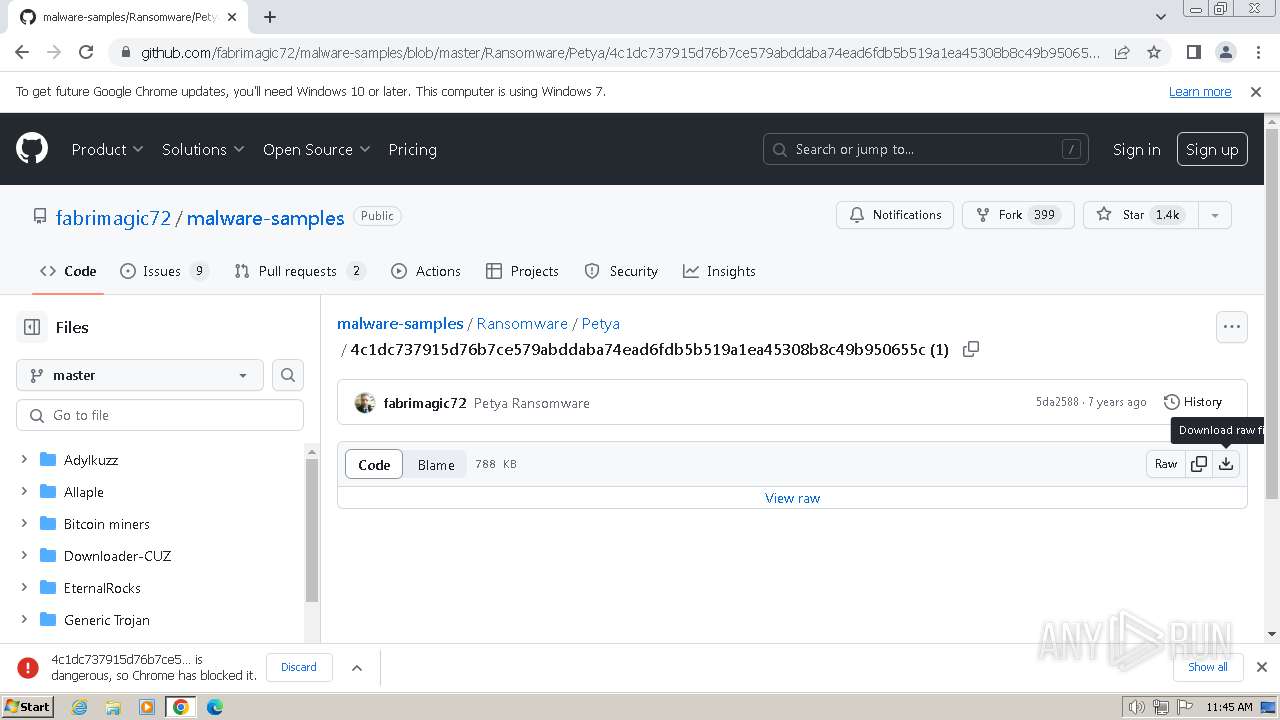Expand the Allaple folder
Screen dimensions: 1280x720
point(24,492)
